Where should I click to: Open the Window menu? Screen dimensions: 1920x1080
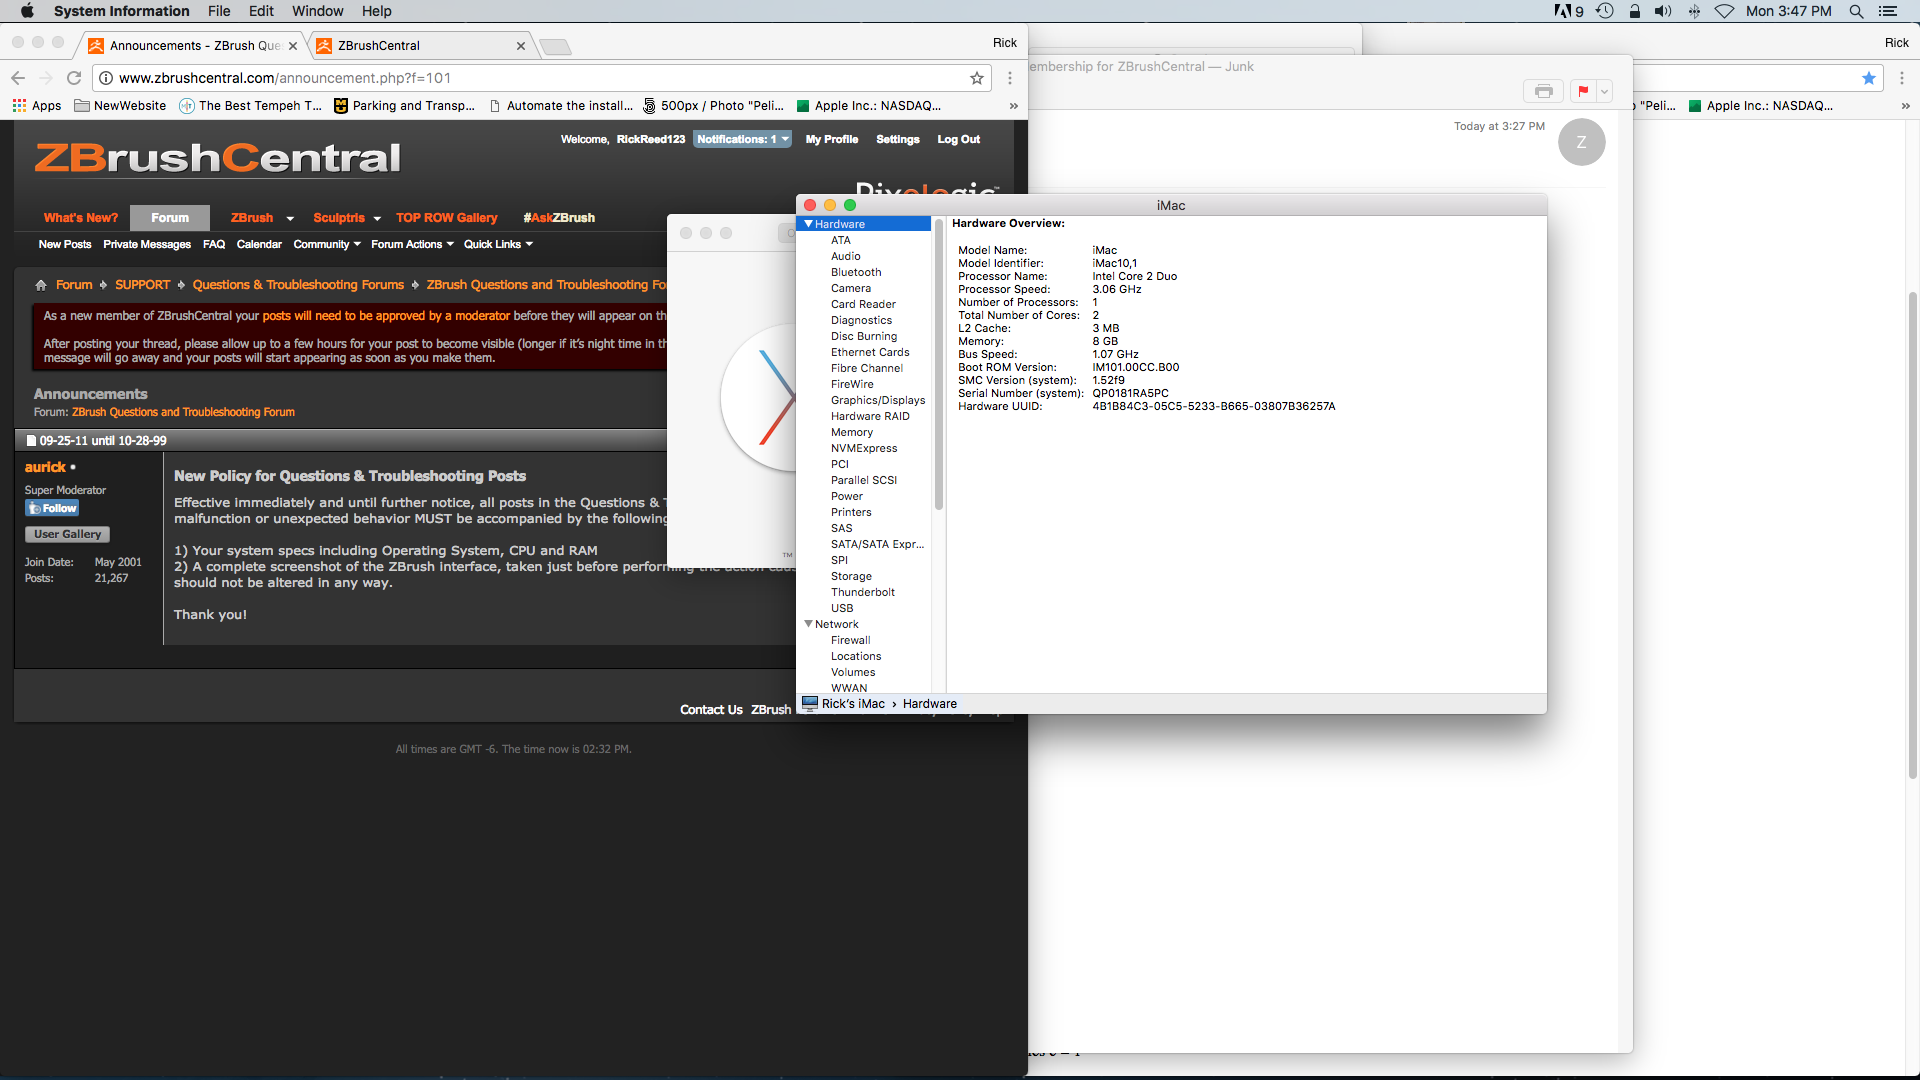pyautogui.click(x=318, y=11)
